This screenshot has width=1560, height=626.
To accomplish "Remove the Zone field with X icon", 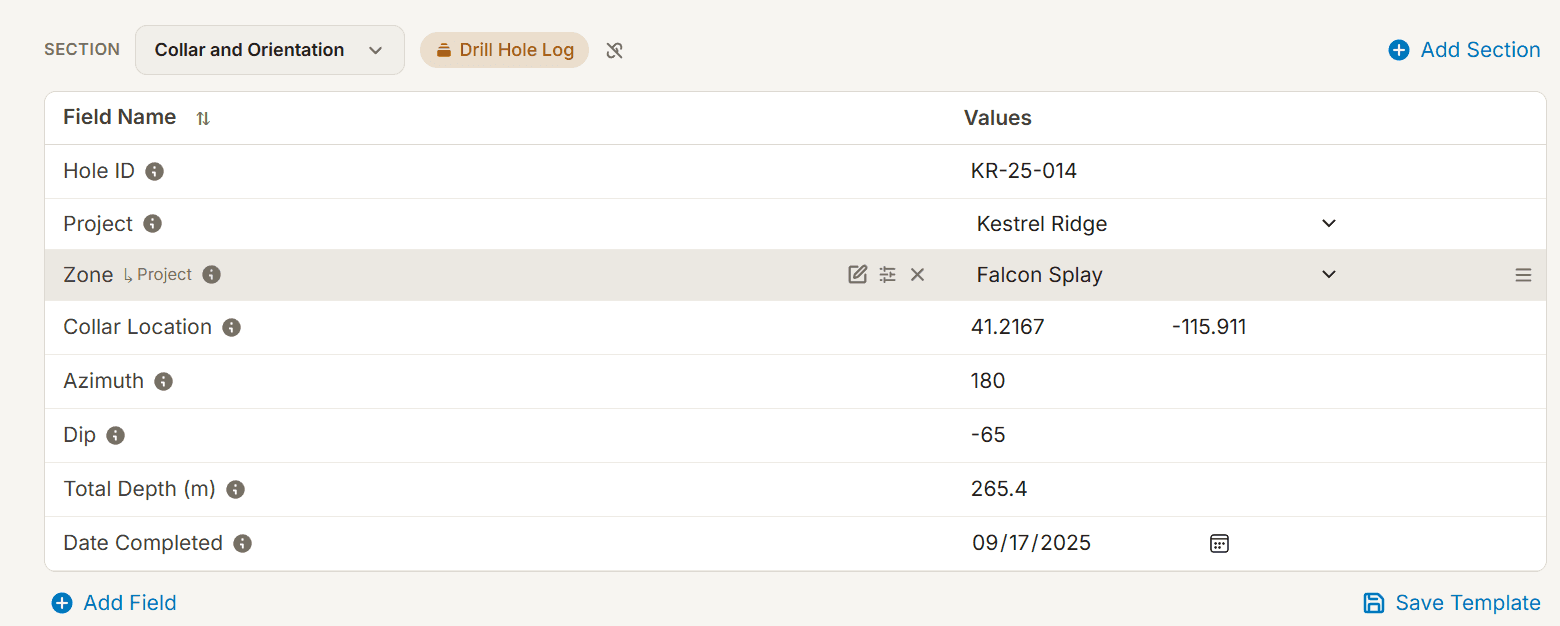I will [917, 275].
